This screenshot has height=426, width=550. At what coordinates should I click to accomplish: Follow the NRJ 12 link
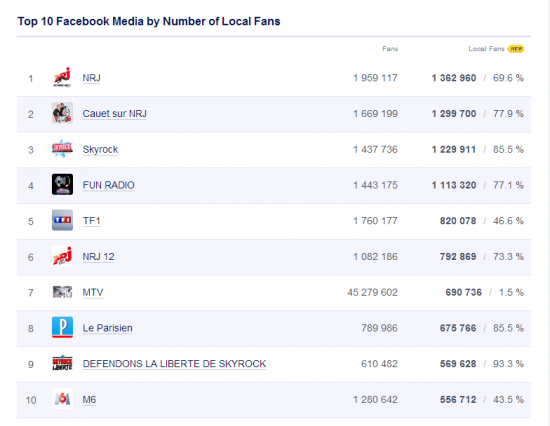[98, 257]
